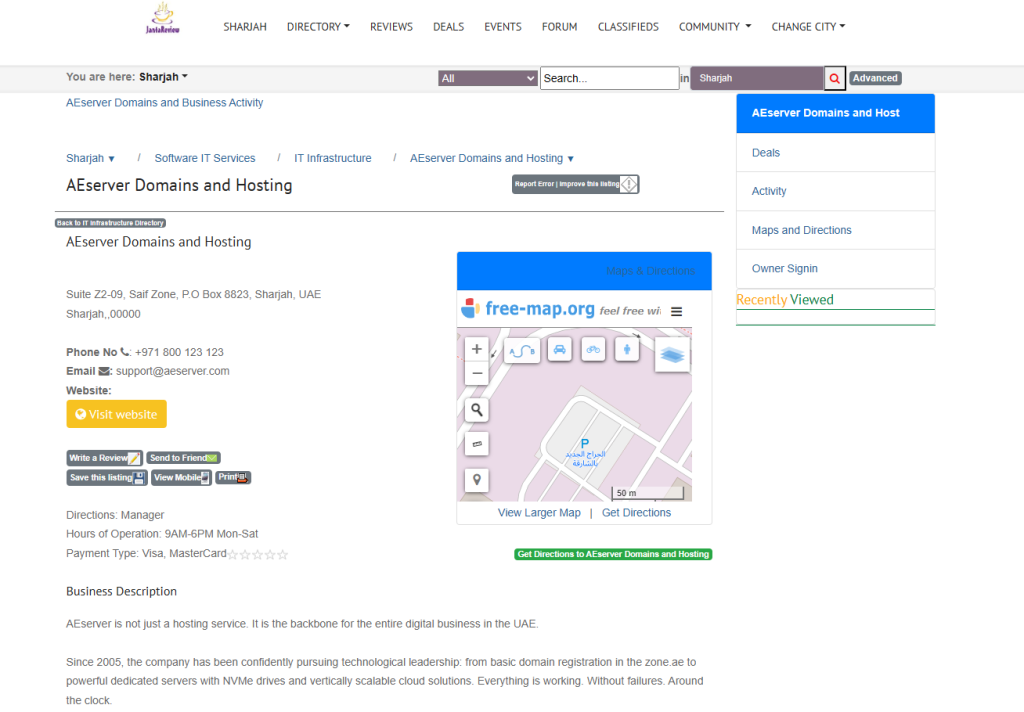Expand AEserver Domains and Hosting breadcrumb dropdown
Image resolution: width=1024 pixels, height=712 pixels.
click(492, 158)
